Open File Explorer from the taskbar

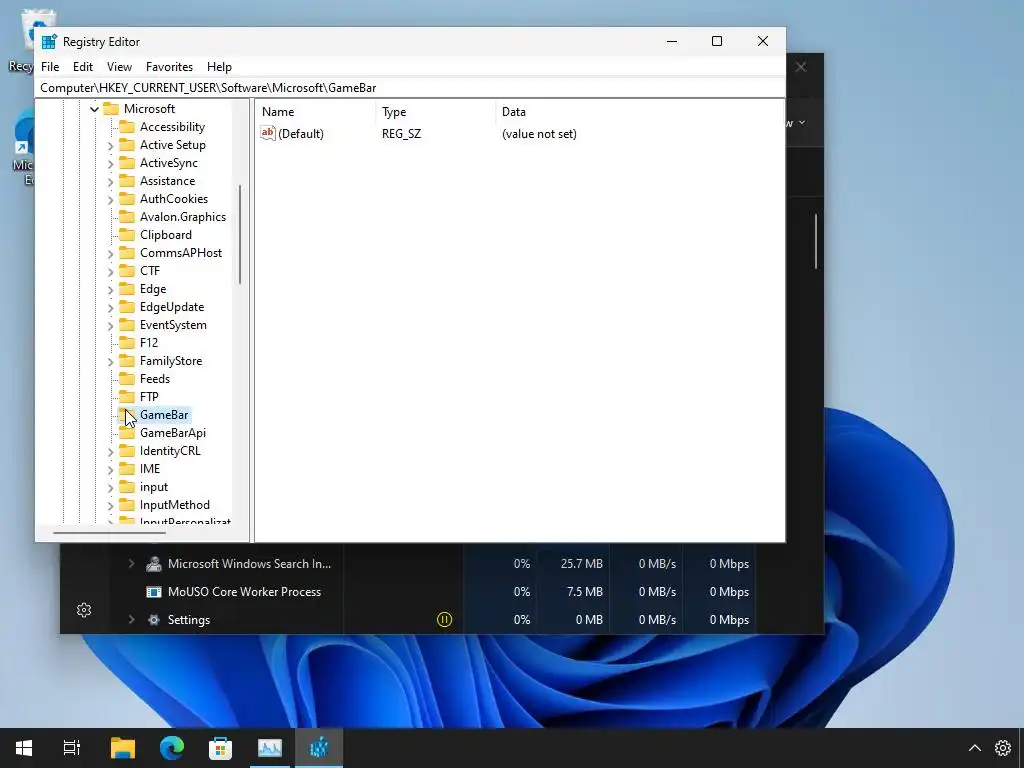tap(123, 748)
